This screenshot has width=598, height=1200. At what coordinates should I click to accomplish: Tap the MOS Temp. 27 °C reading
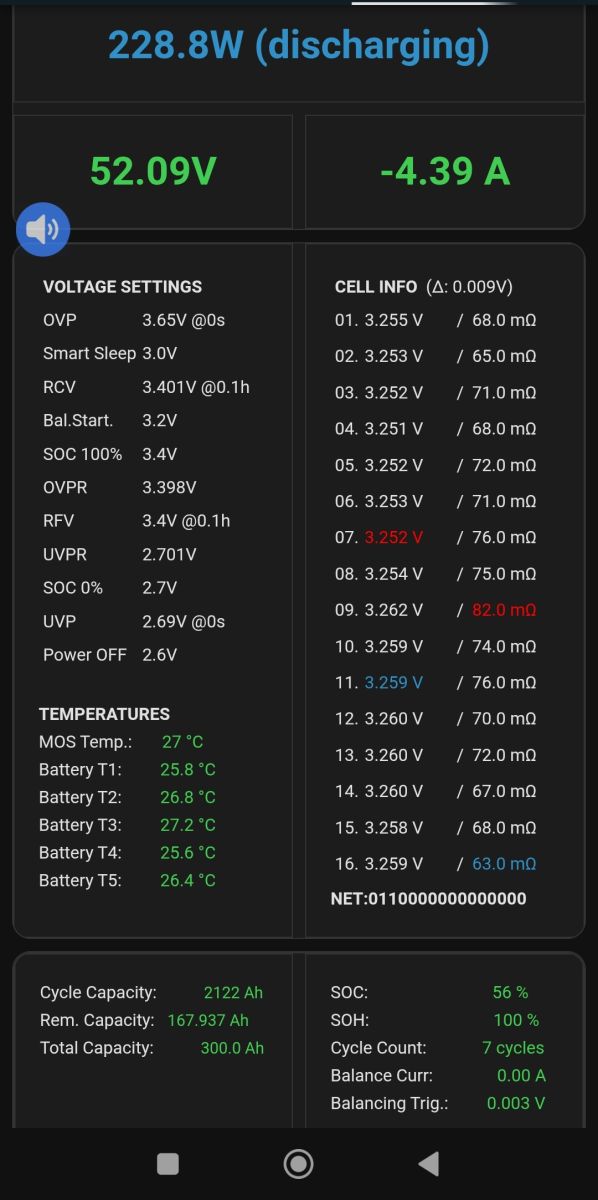click(182, 742)
